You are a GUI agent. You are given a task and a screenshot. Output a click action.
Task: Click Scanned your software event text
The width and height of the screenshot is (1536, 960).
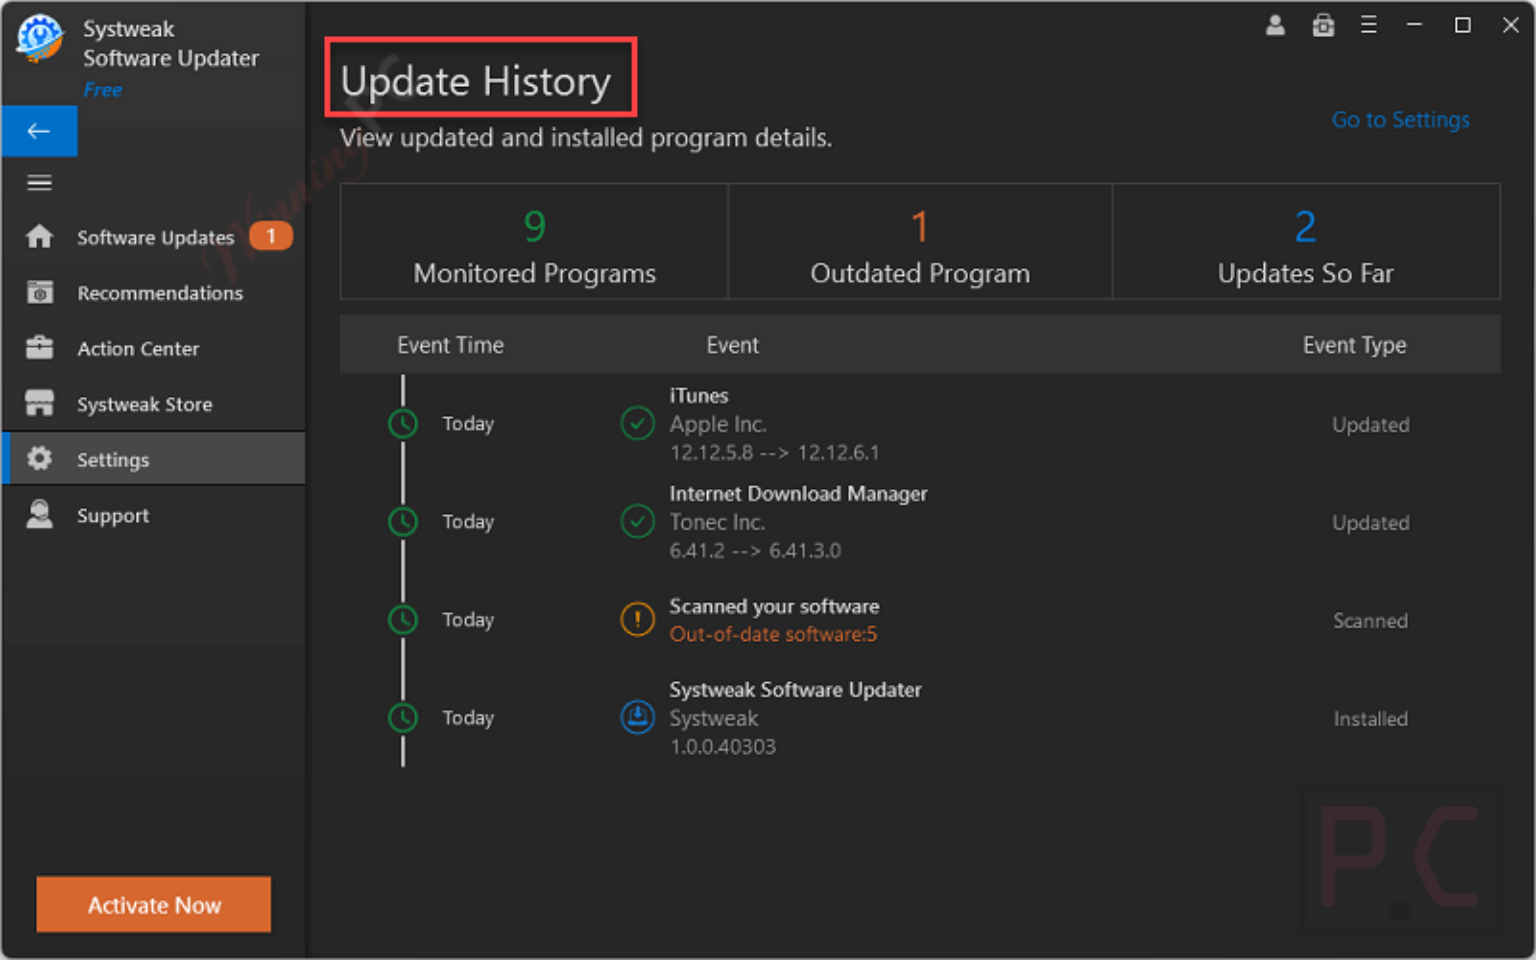click(x=774, y=606)
